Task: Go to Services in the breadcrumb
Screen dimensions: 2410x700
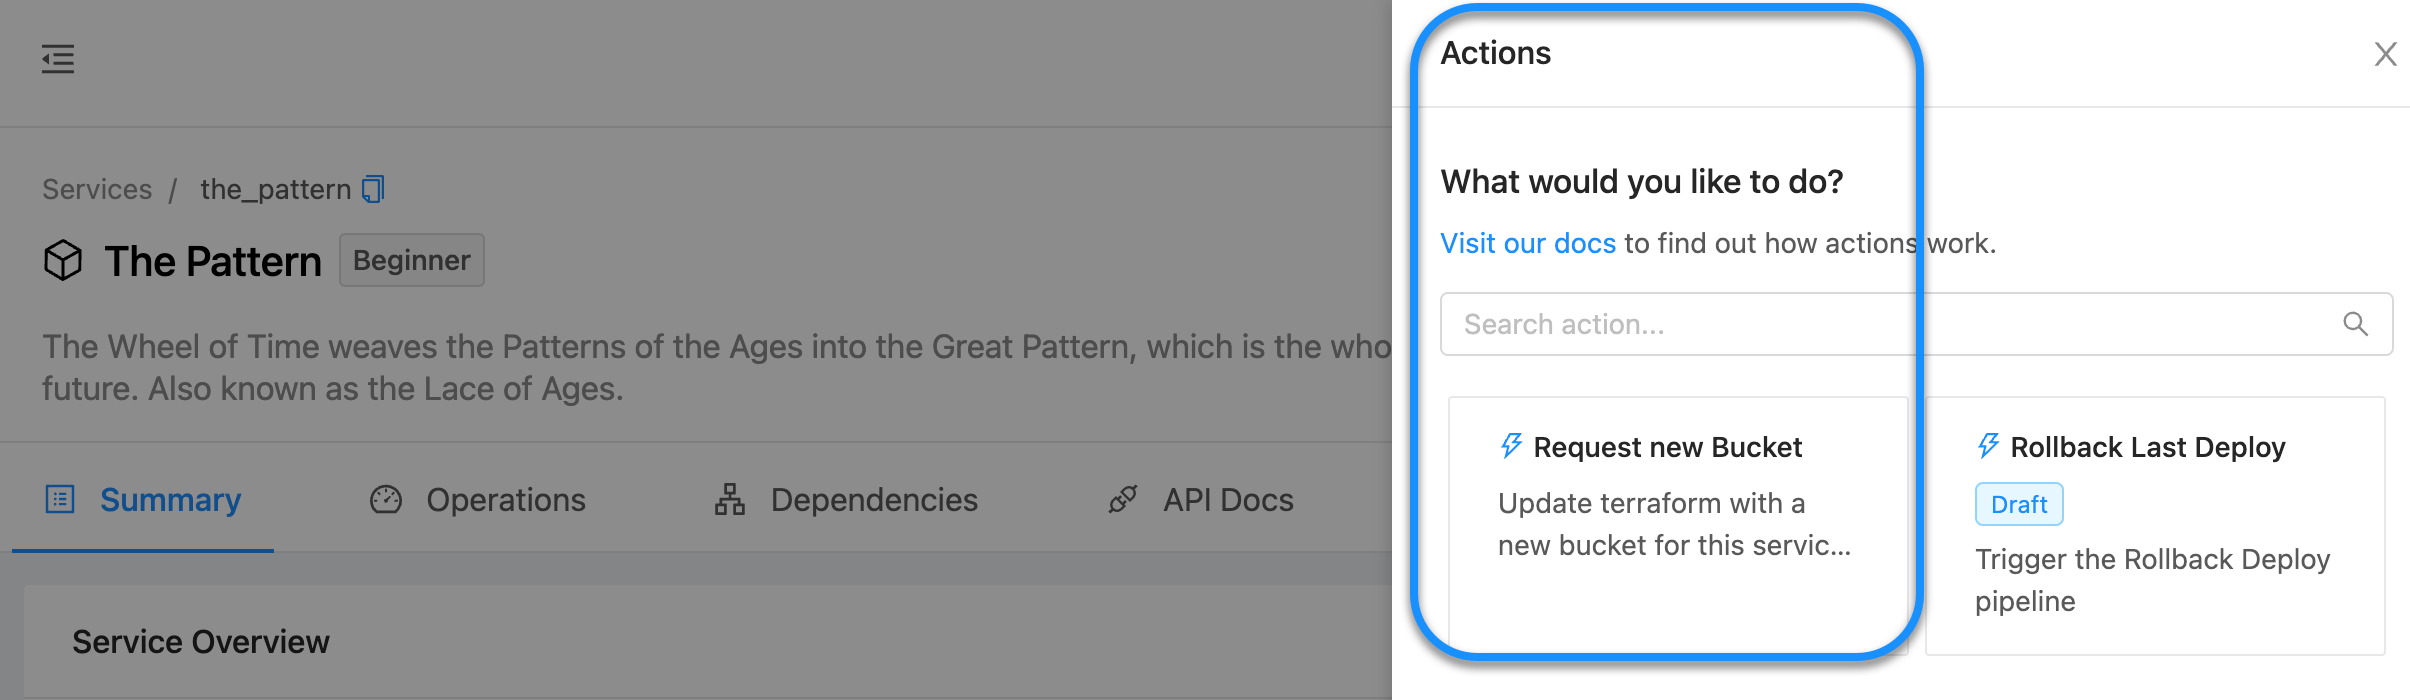Action: coord(97,189)
